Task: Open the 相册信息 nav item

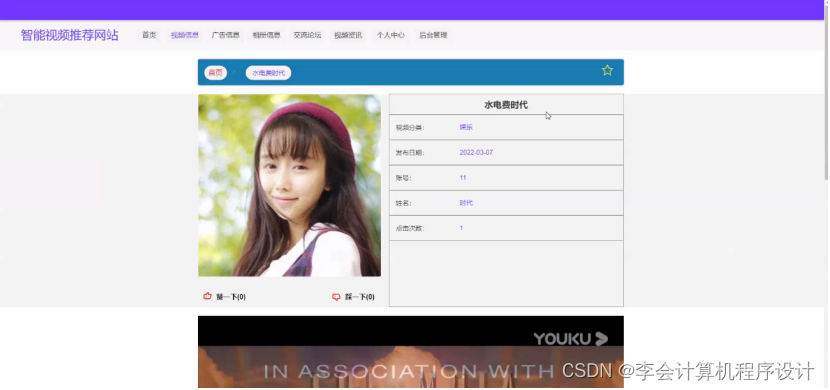Action: coord(266,35)
